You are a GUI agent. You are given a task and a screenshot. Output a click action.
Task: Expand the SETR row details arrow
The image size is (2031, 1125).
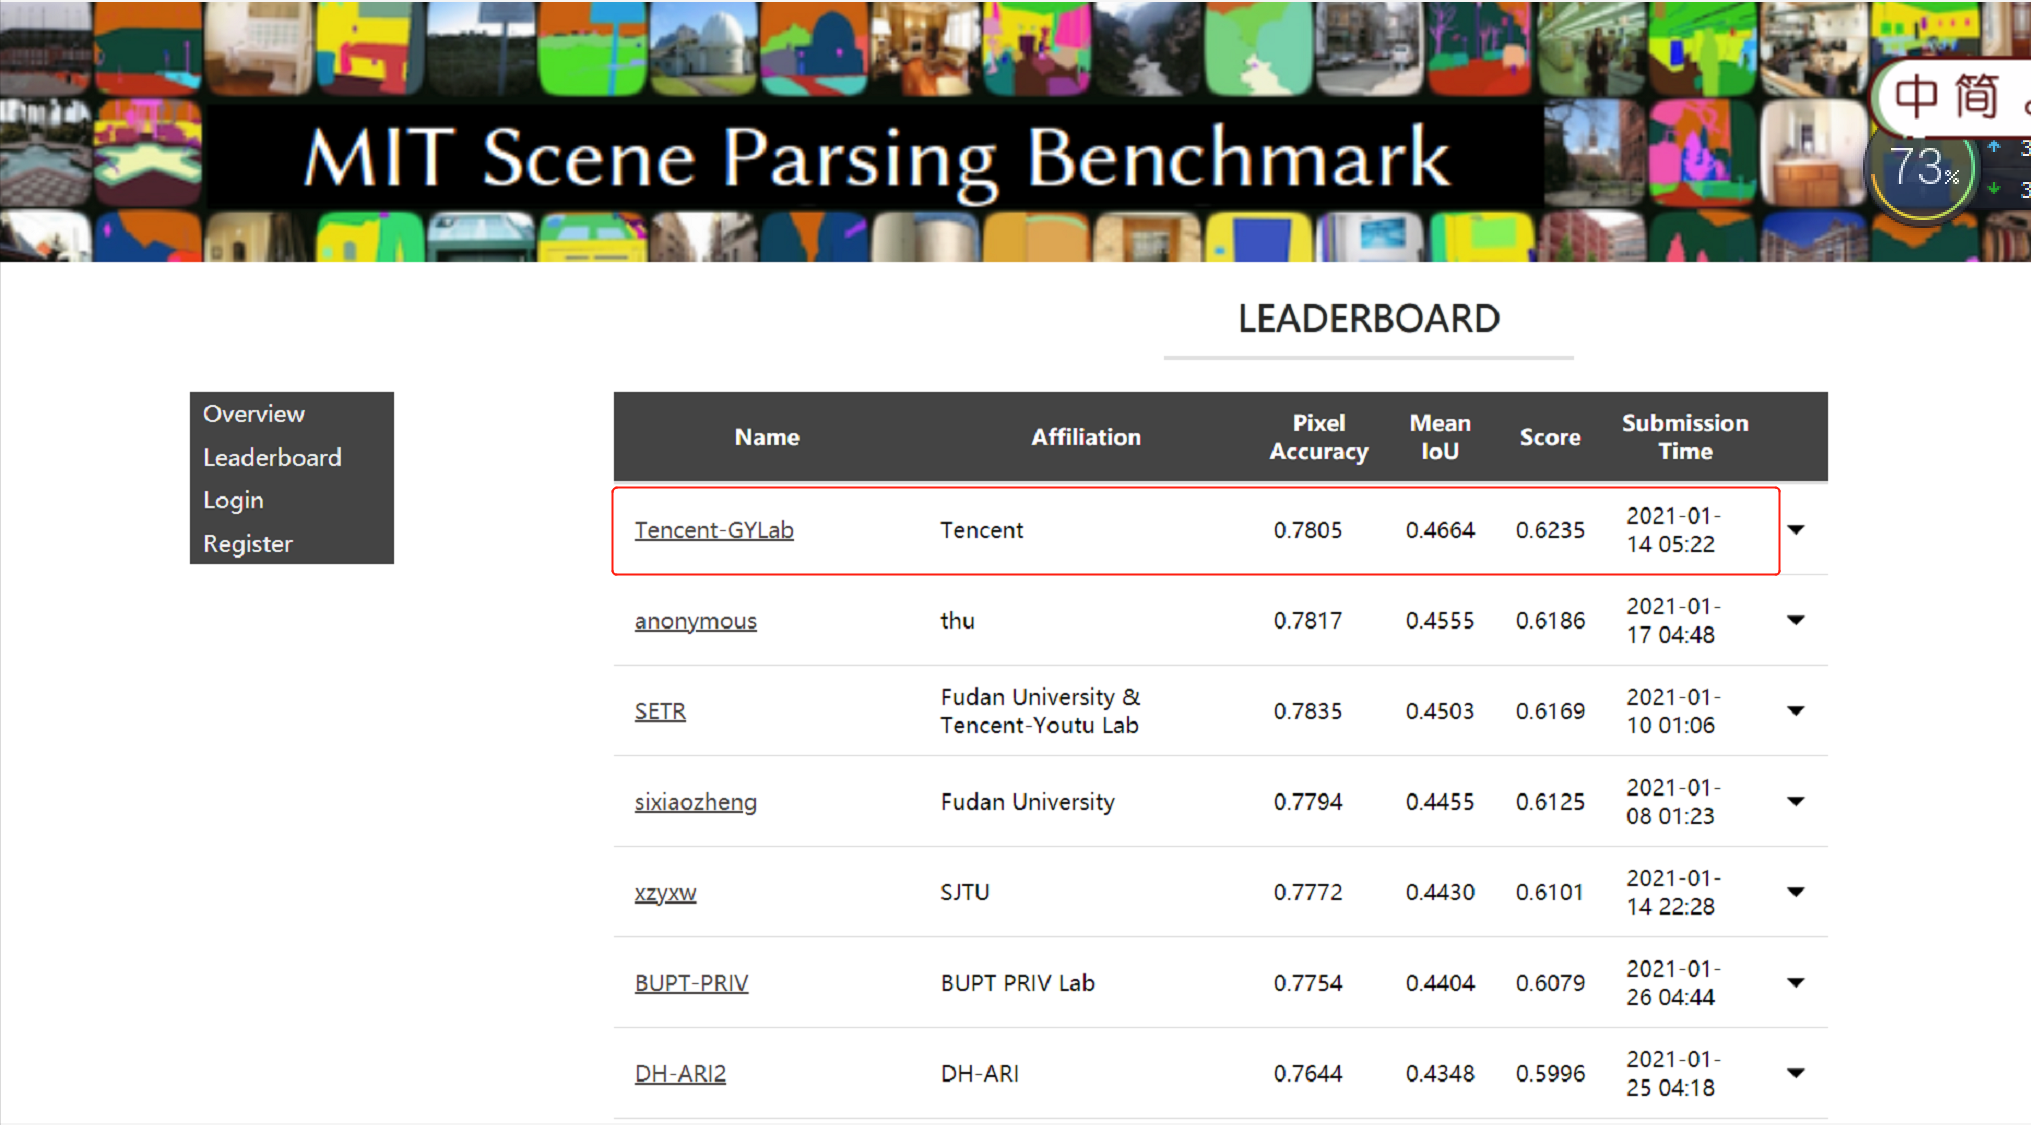(x=1796, y=711)
